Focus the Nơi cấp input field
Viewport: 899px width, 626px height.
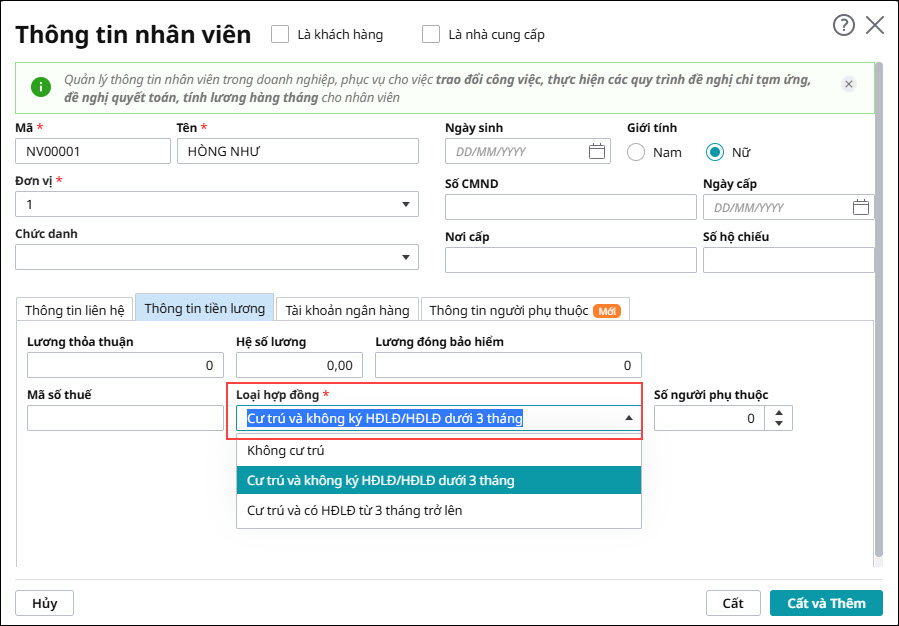570,260
